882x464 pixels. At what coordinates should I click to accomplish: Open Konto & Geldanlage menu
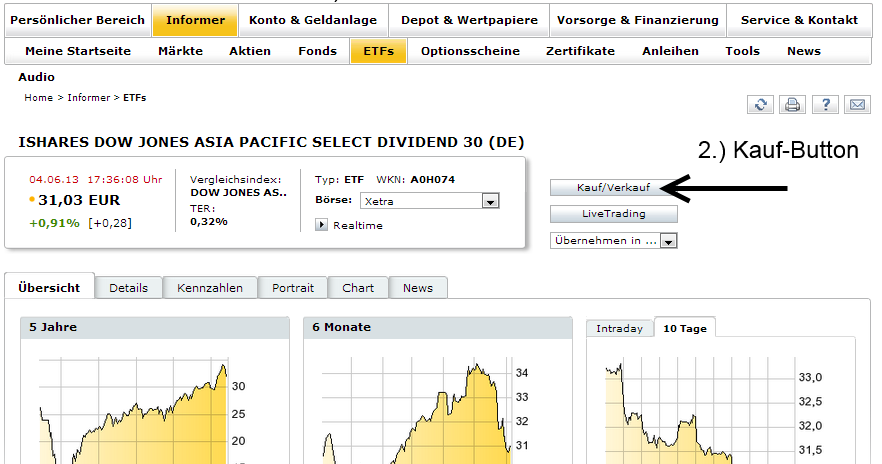313,20
